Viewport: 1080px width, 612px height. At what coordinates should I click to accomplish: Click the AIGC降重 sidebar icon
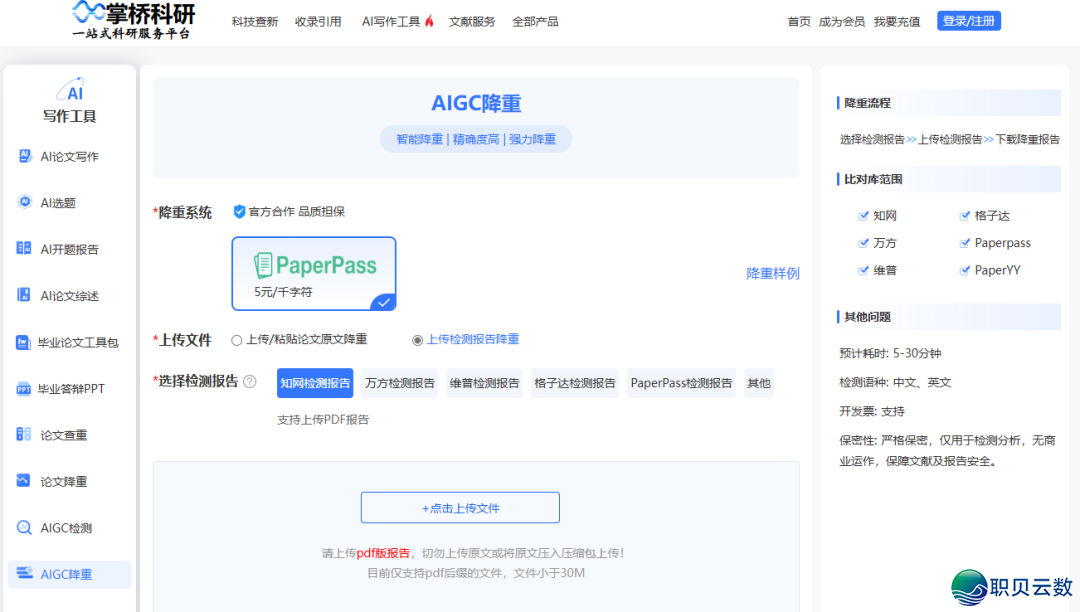24,573
